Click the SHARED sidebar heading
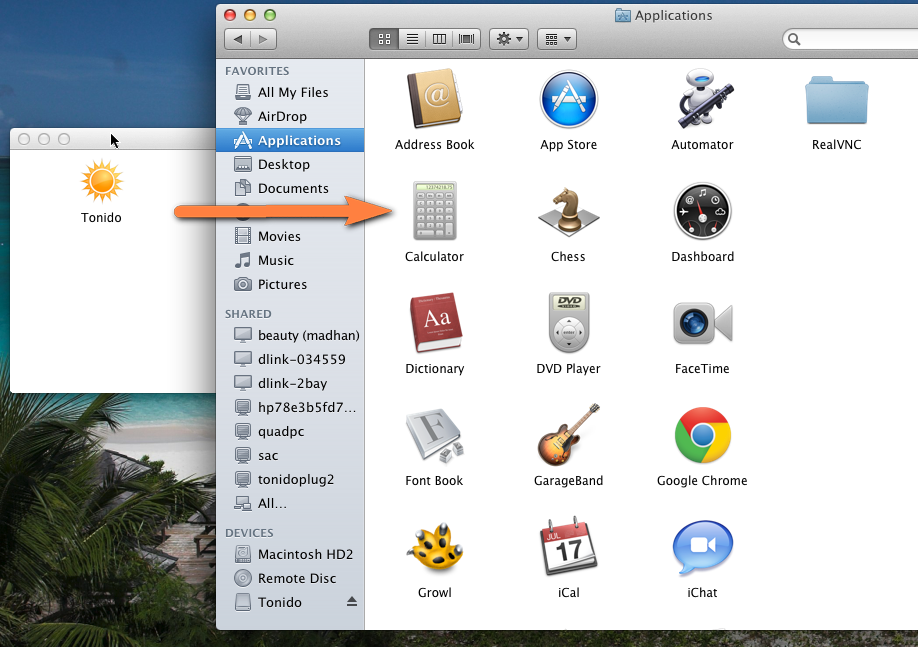Image resolution: width=918 pixels, height=647 pixels. click(x=248, y=314)
